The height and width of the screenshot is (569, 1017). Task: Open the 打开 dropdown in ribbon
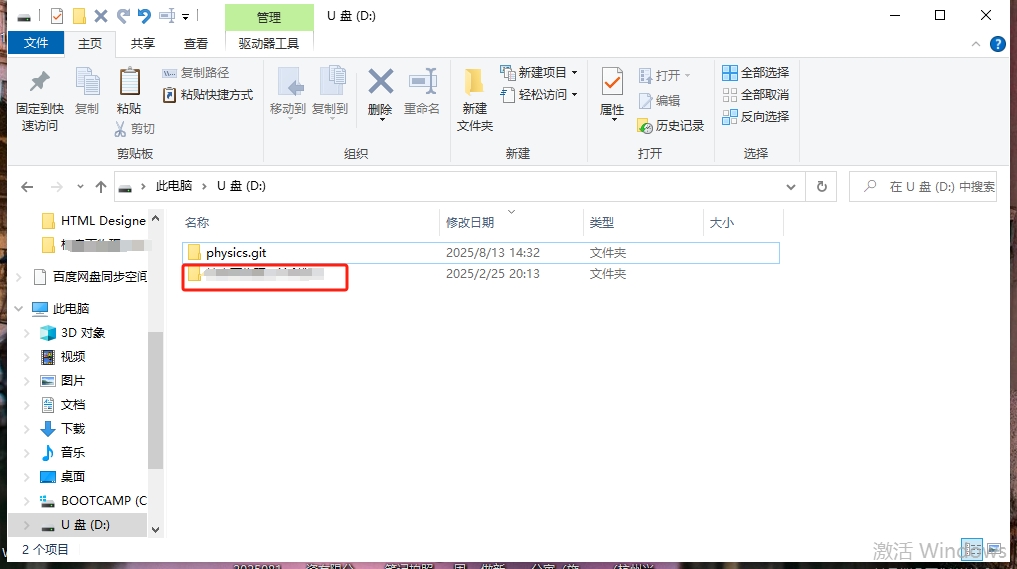[x=664, y=75]
